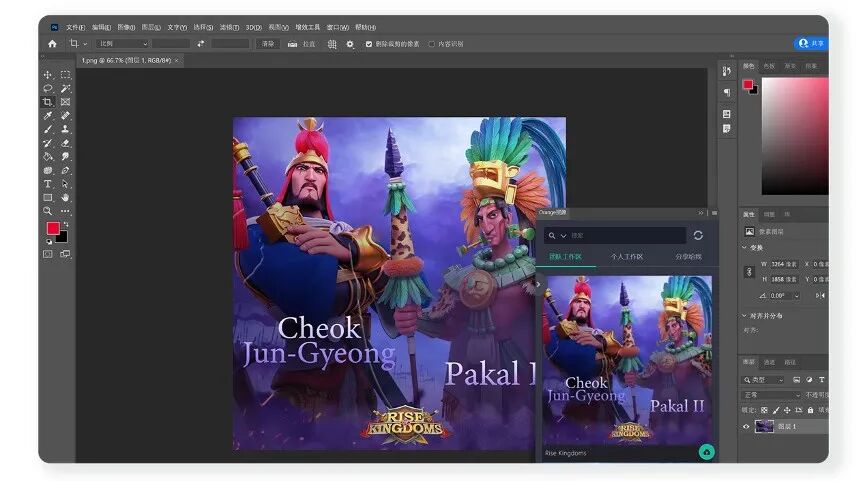Viewport: 866px width, 481px height.
Task: Select the Zoom tool
Action: 47,211
